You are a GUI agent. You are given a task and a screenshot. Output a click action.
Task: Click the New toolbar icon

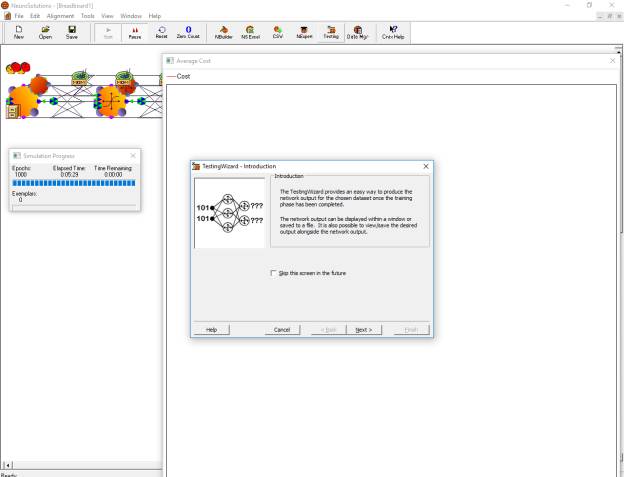(19, 32)
